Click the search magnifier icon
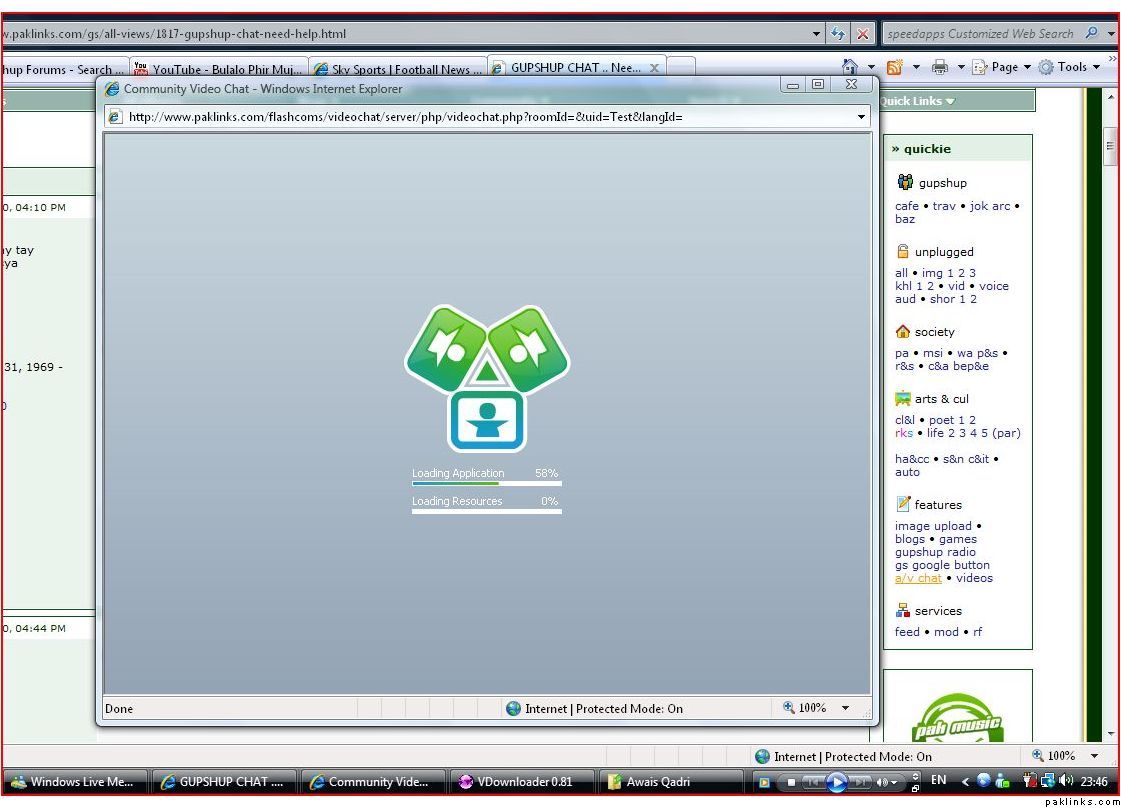The height and width of the screenshot is (808, 1121). tap(1091, 33)
